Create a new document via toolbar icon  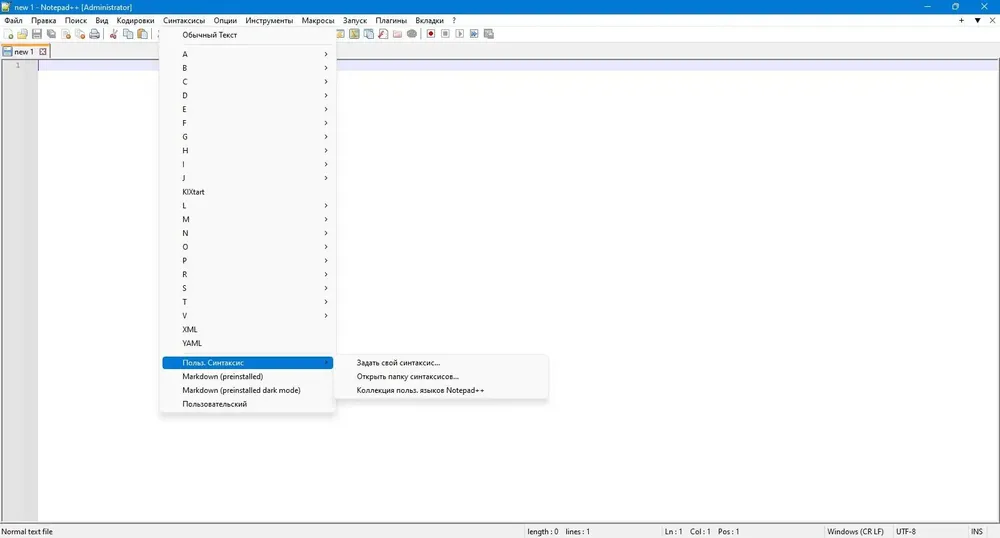8,34
